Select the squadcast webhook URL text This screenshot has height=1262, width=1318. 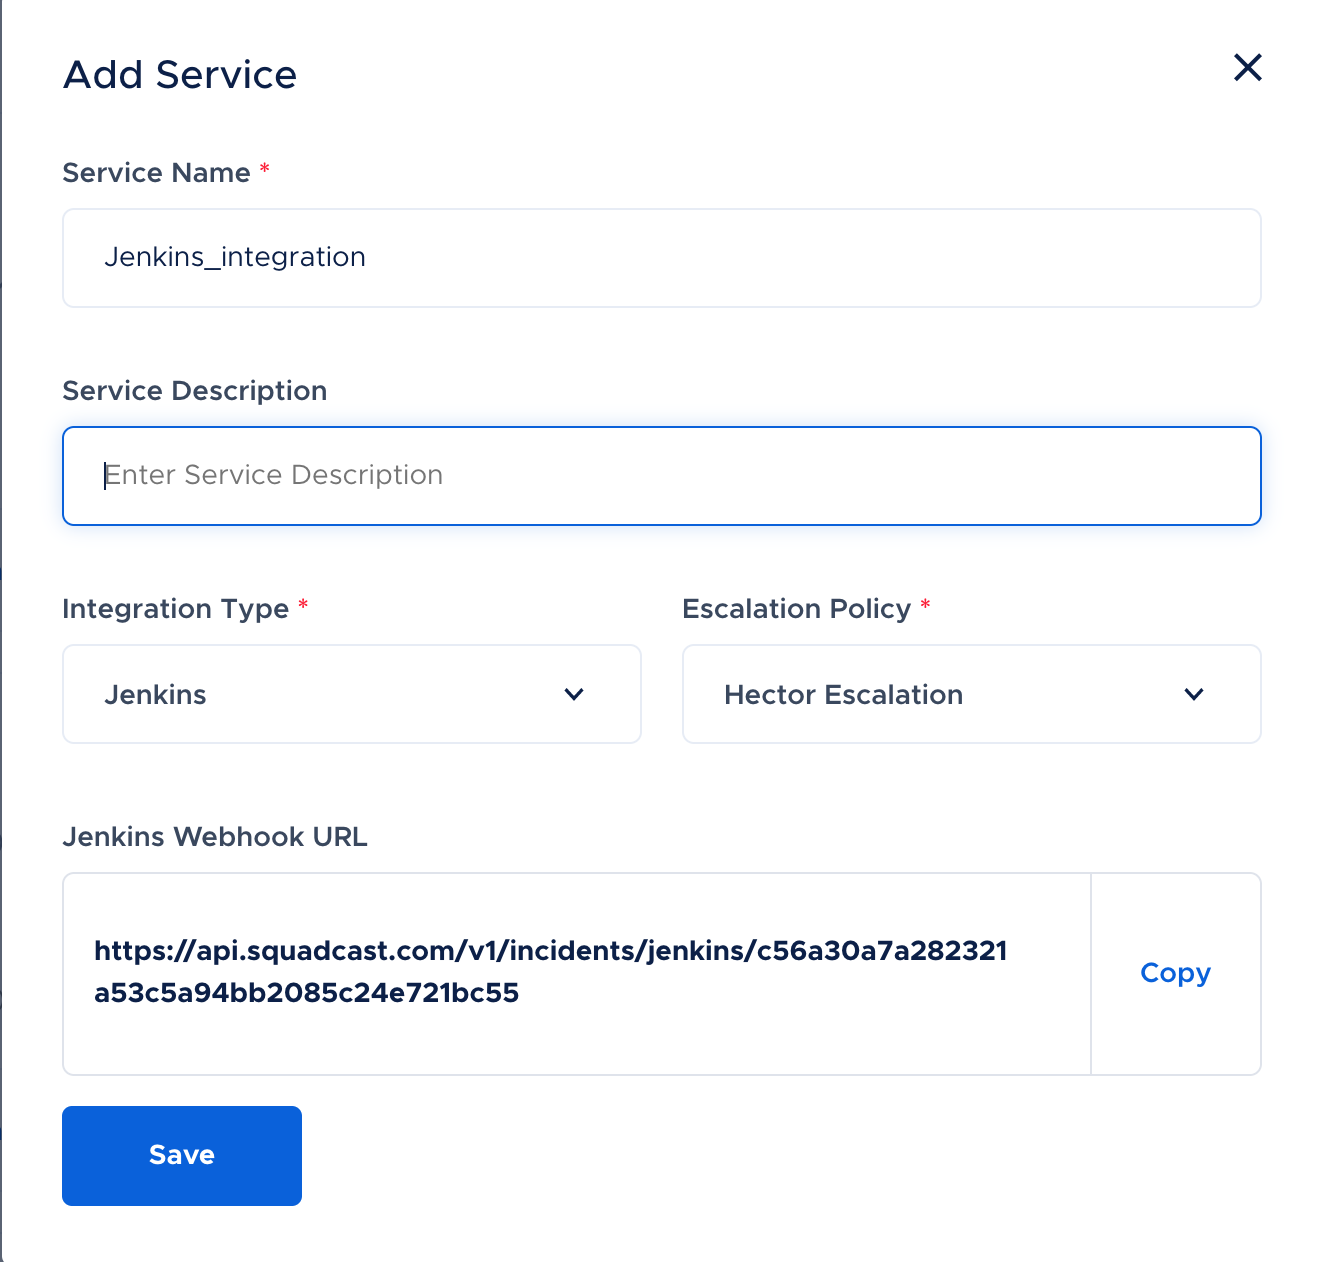click(x=550, y=971)
